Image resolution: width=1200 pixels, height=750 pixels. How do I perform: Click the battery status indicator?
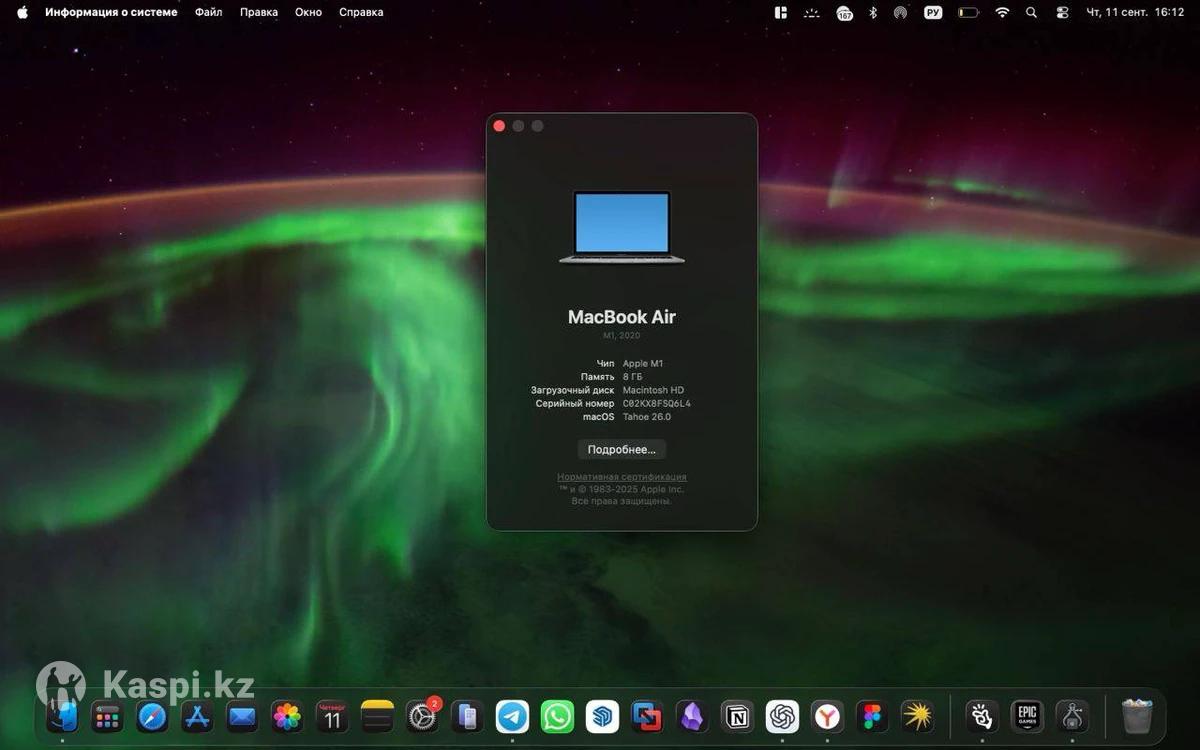[x=968, y=12]
